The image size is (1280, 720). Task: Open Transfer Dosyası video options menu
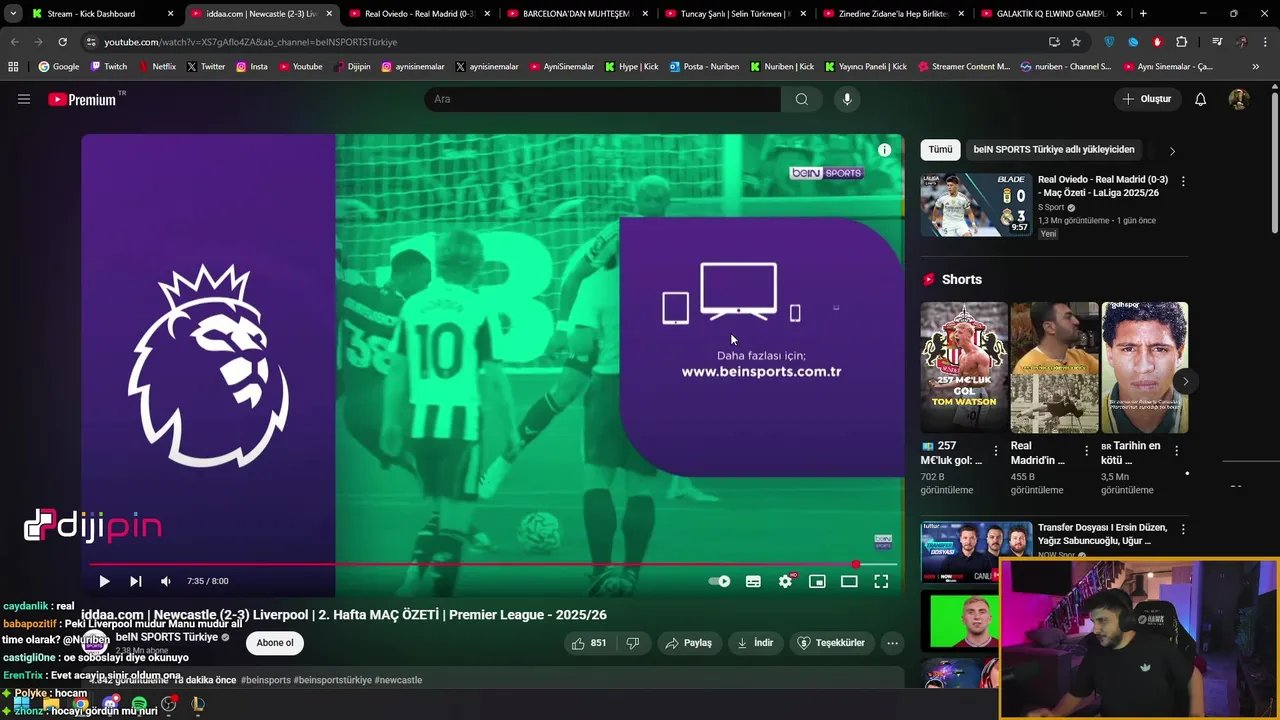coord(1183,529)
